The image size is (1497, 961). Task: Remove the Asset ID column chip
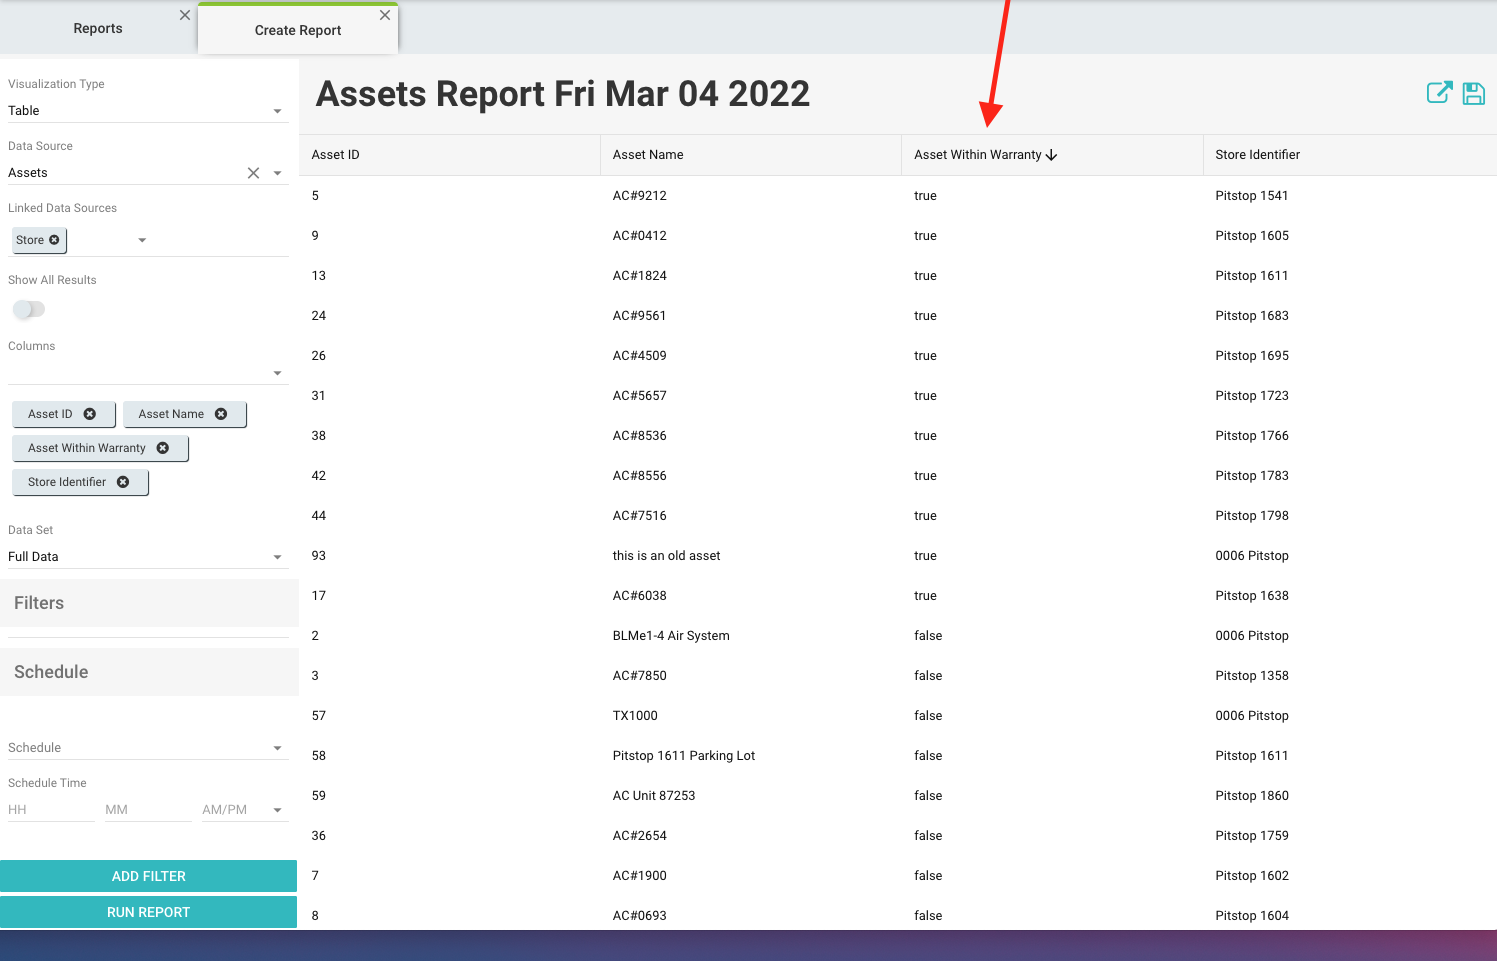(x=90, y=414)
